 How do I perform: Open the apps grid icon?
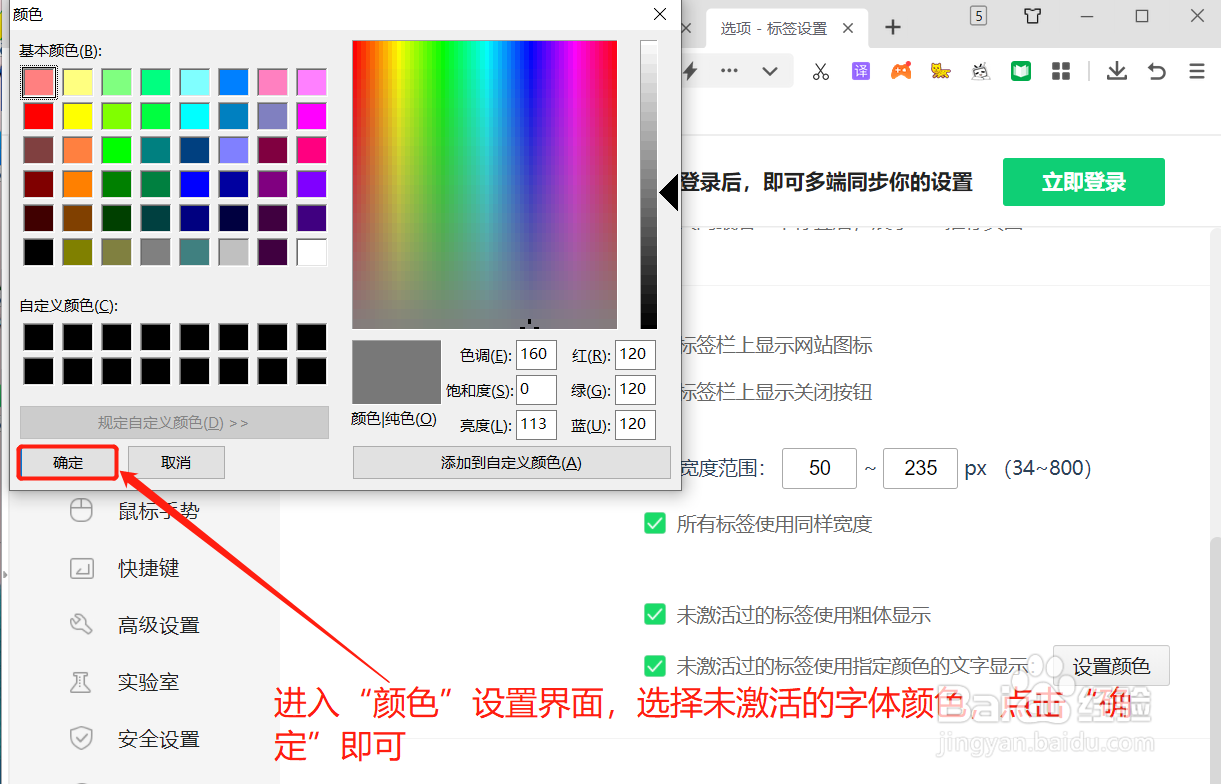(1060, 71)
